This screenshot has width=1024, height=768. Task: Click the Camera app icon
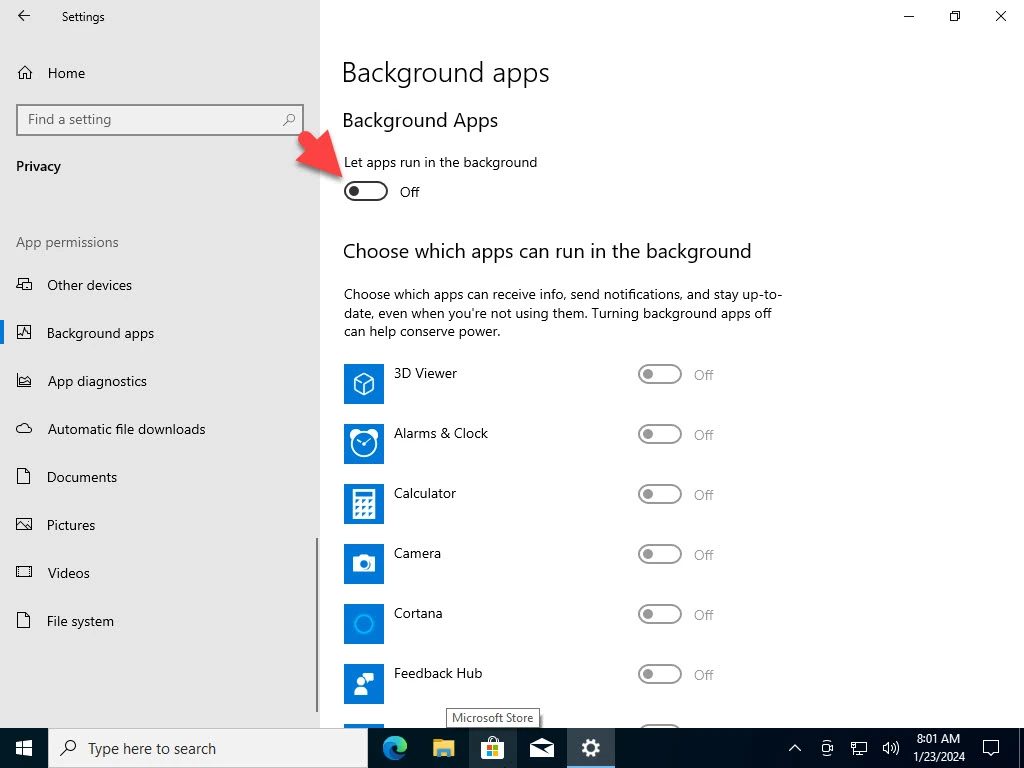(364, 564)
